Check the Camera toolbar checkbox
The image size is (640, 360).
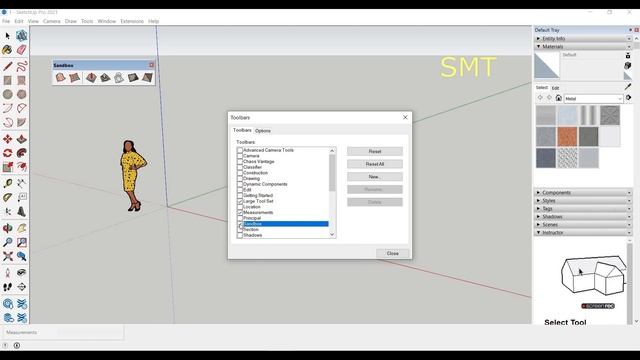(x=240, y=156)
